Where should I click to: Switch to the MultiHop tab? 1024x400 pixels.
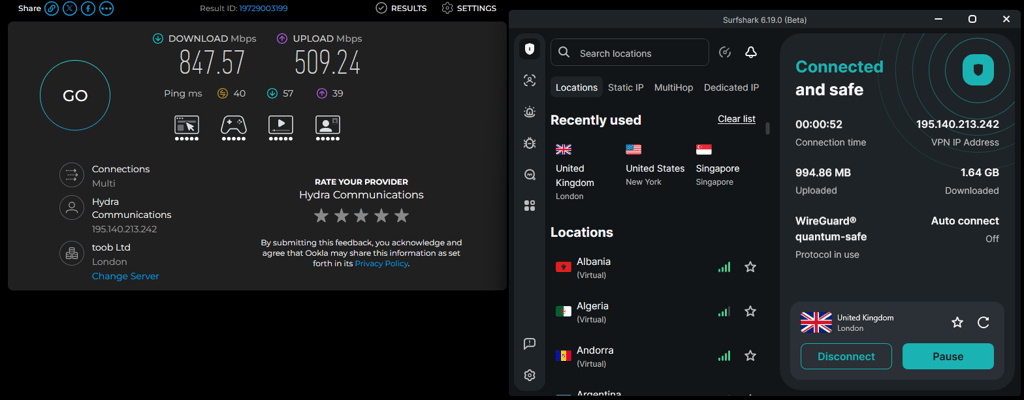tap(673, 88)
